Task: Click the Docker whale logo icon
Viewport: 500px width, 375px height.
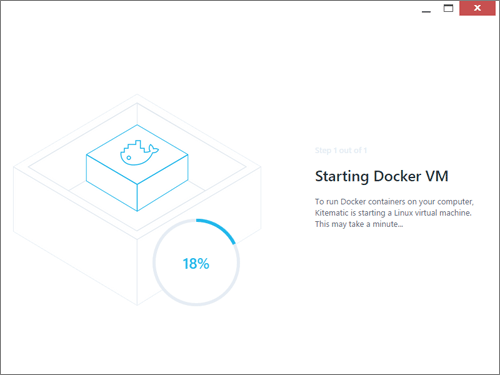Action: click(139, 153)
